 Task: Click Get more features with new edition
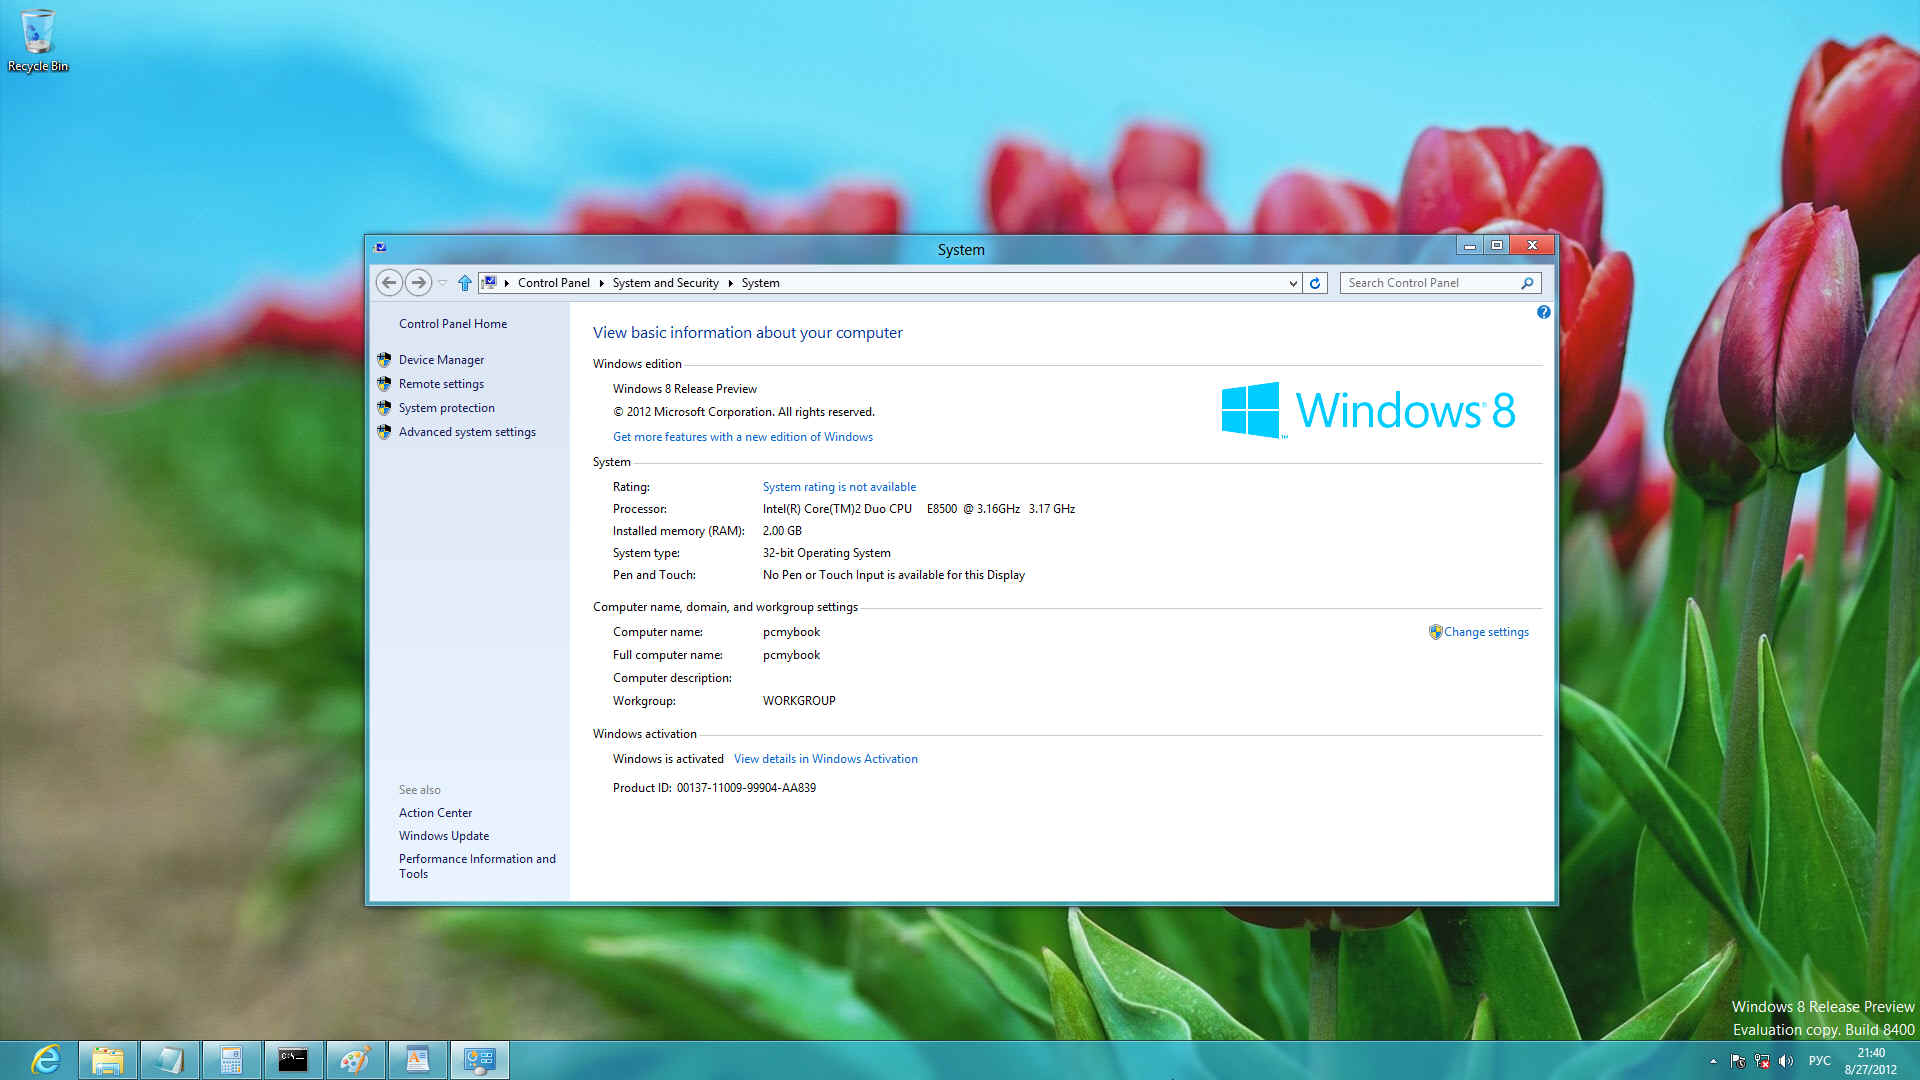click(x=742, y=436)
